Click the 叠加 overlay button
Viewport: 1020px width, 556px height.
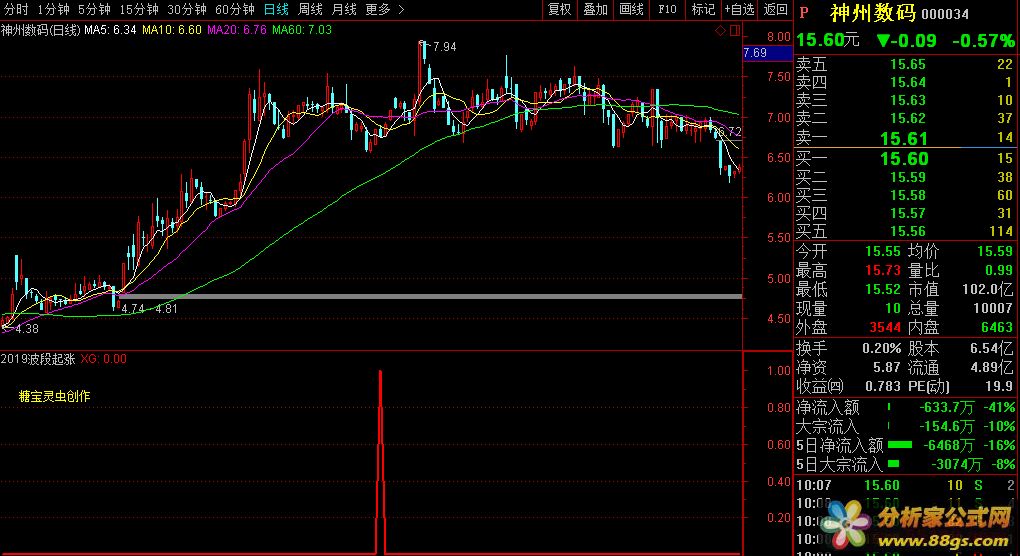[x=595, y=9]
